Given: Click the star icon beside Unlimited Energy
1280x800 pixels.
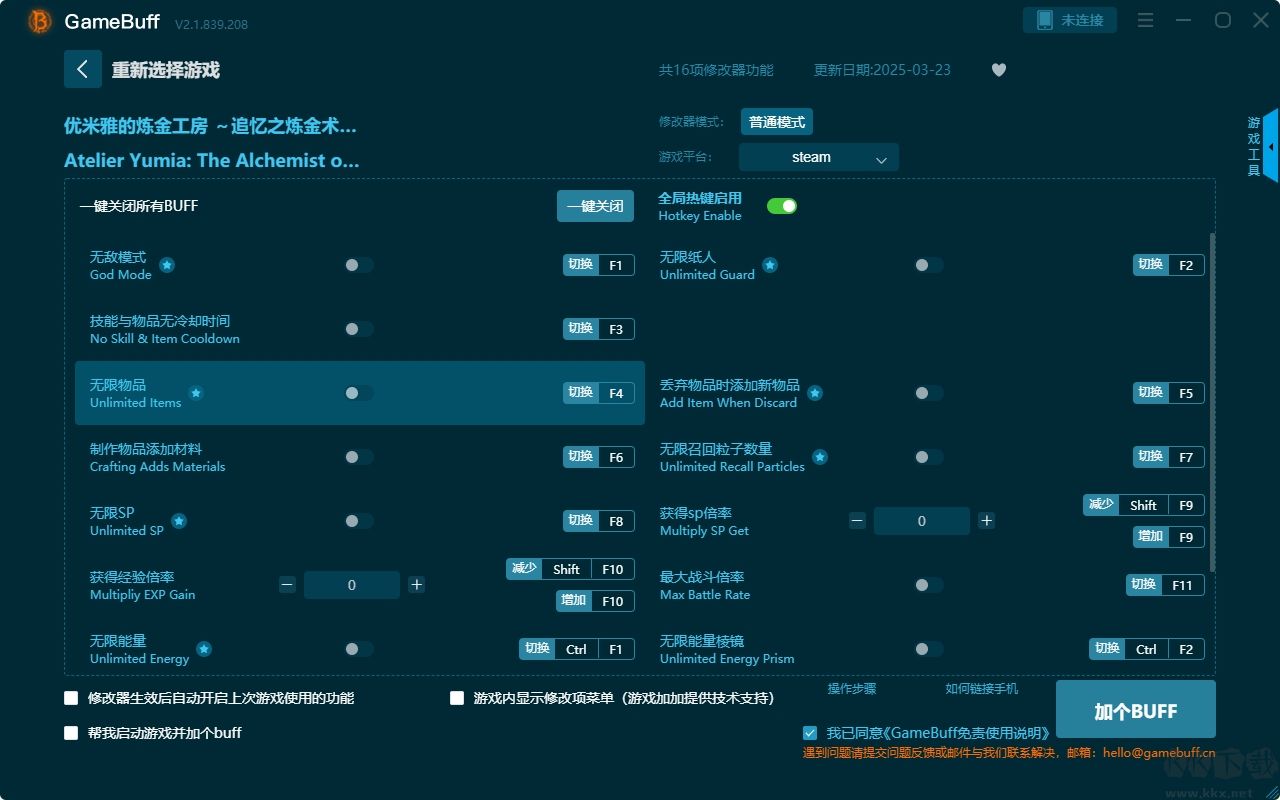Looking at the screenshot, I should point(204,649).
